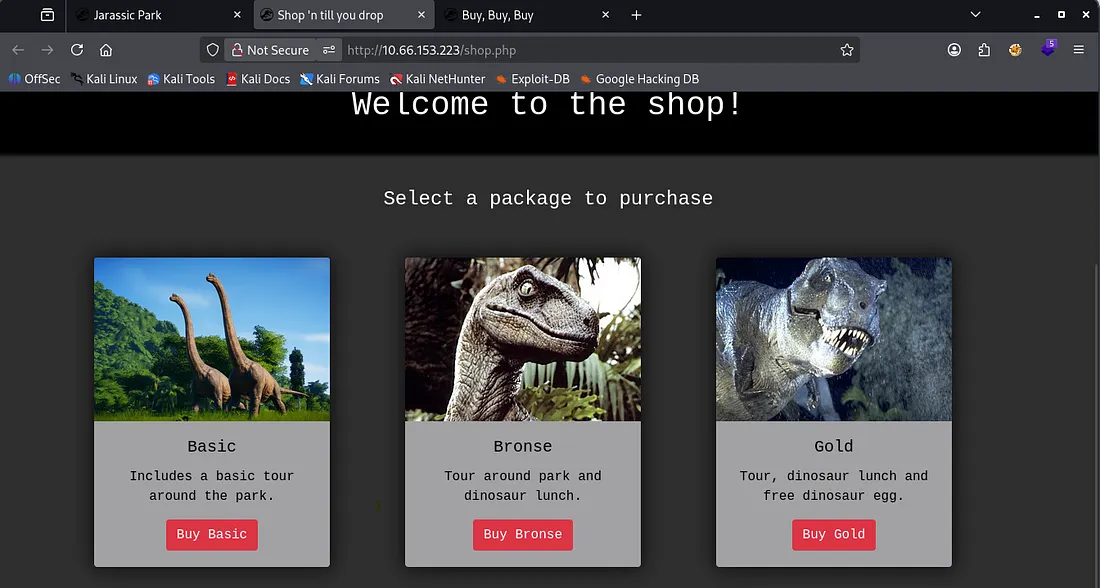Click the Gold package T-Rex image
This screenshot has height=588, width=1100.
(833, 339)
